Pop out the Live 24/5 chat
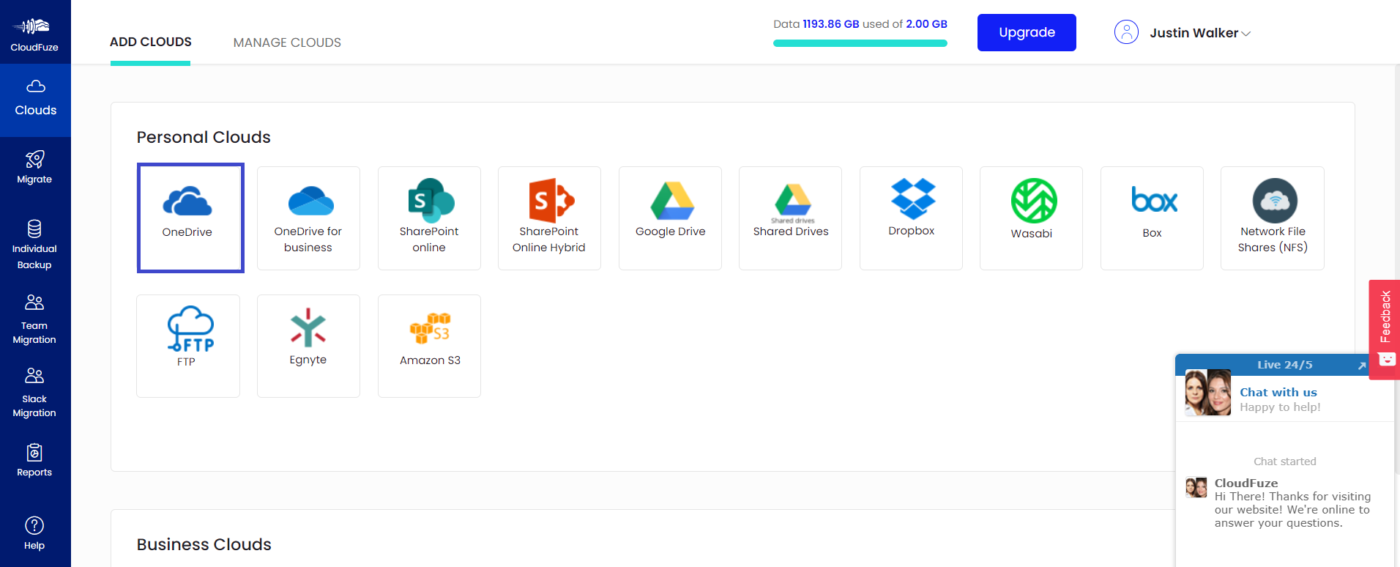Viewport: 1400px width, 567px height. click(x=1361, y=366)
